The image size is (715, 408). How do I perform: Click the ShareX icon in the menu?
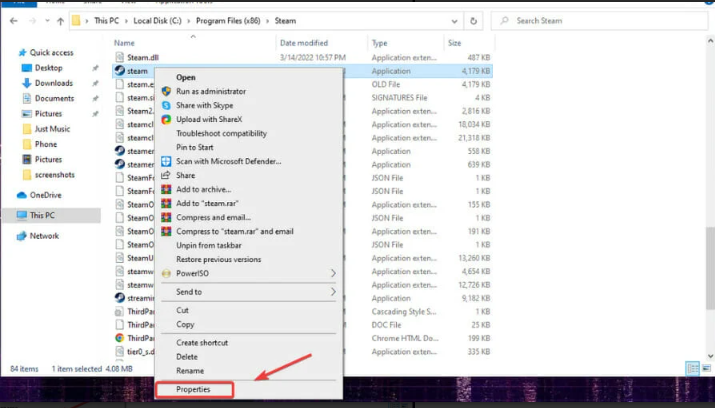tap(166, 119)
